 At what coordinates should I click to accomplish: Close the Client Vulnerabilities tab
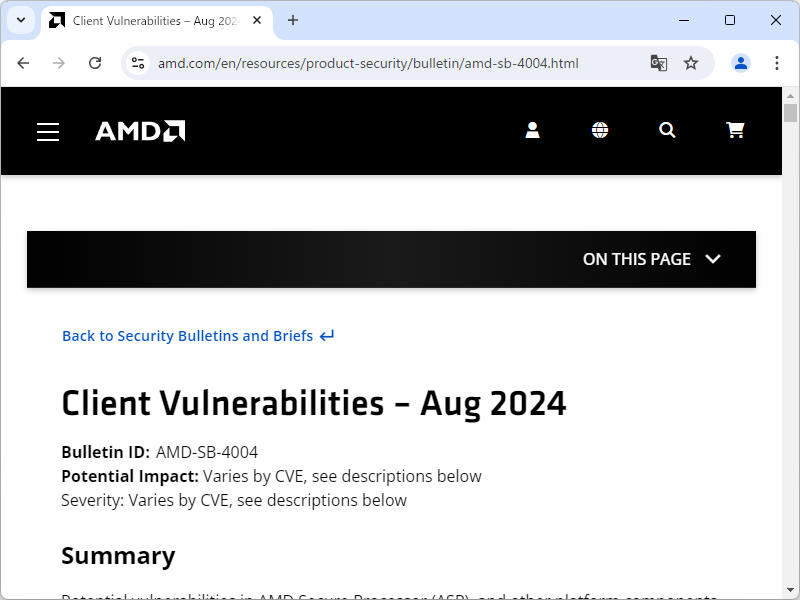(257, 21)
